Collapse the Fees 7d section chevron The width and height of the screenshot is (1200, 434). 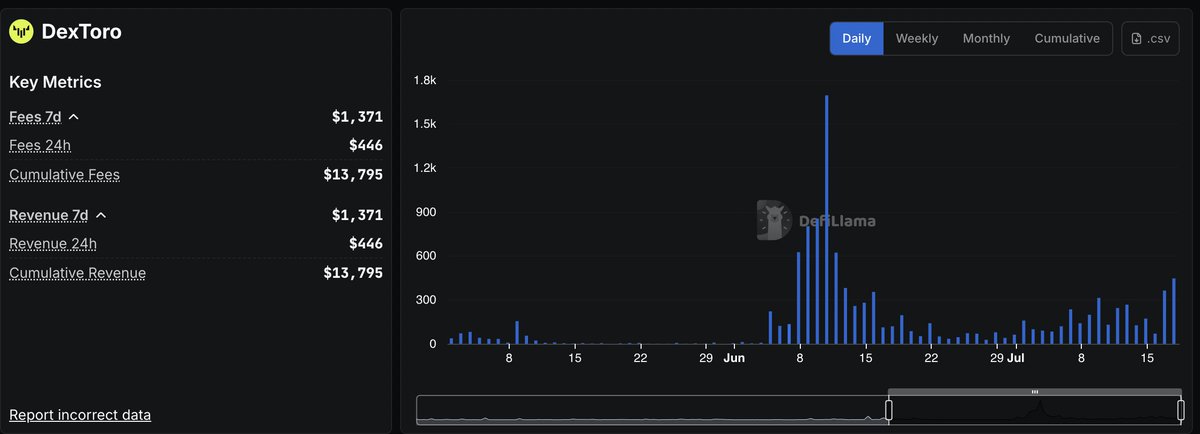pyautogui.click(x=74, y=117)
